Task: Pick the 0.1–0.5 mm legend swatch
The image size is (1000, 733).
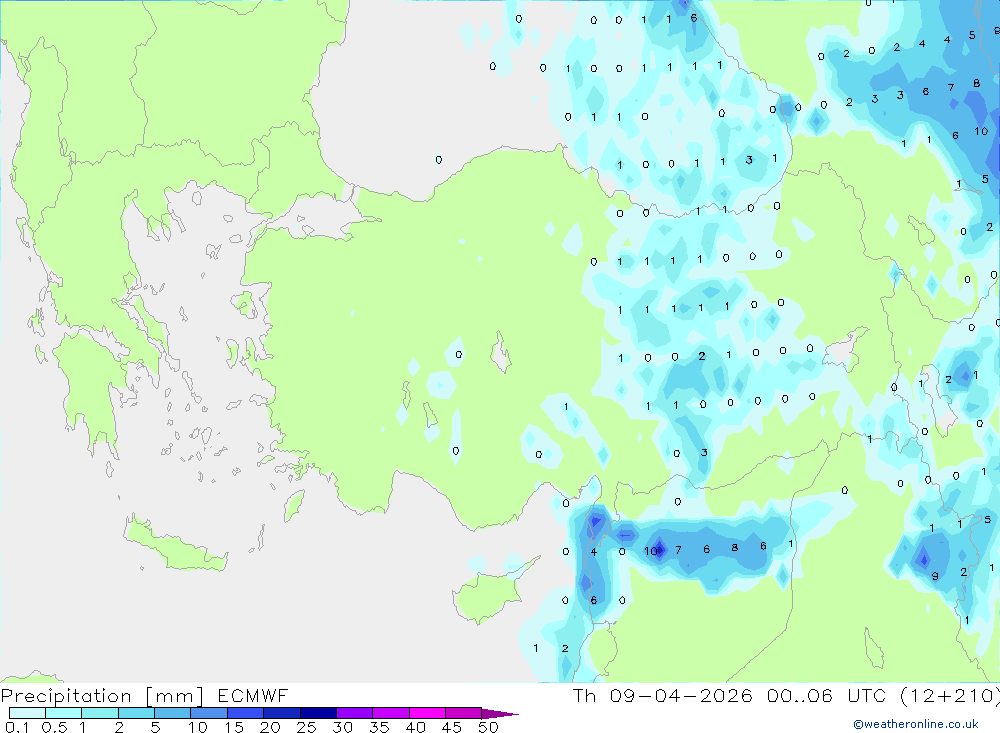Action: 27,713
